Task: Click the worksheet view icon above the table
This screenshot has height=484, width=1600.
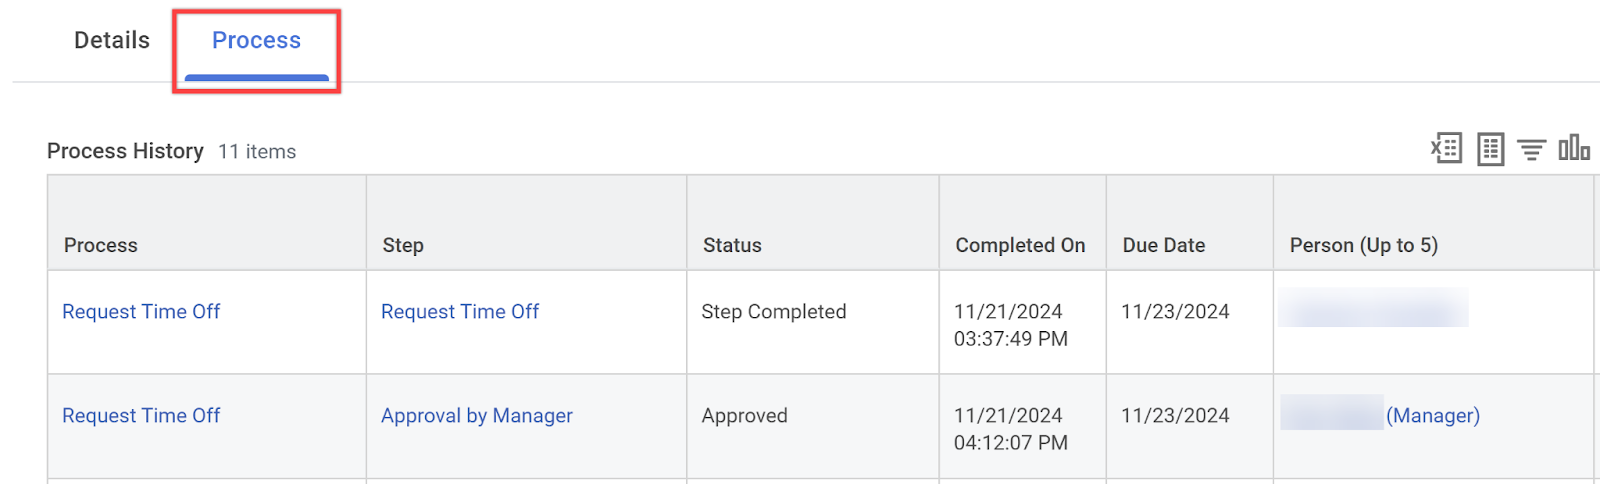Action: (1490, 149)
